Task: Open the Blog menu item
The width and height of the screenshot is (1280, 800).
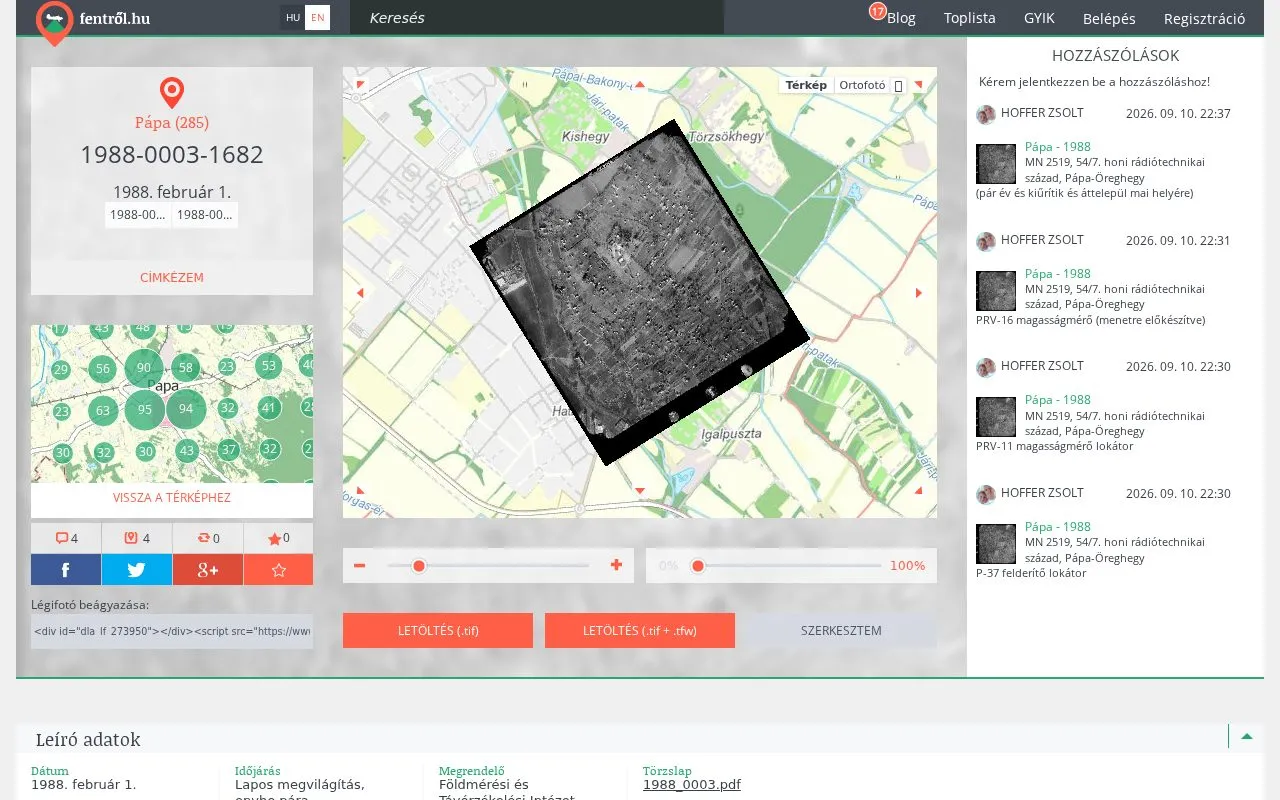Action: 901,18
